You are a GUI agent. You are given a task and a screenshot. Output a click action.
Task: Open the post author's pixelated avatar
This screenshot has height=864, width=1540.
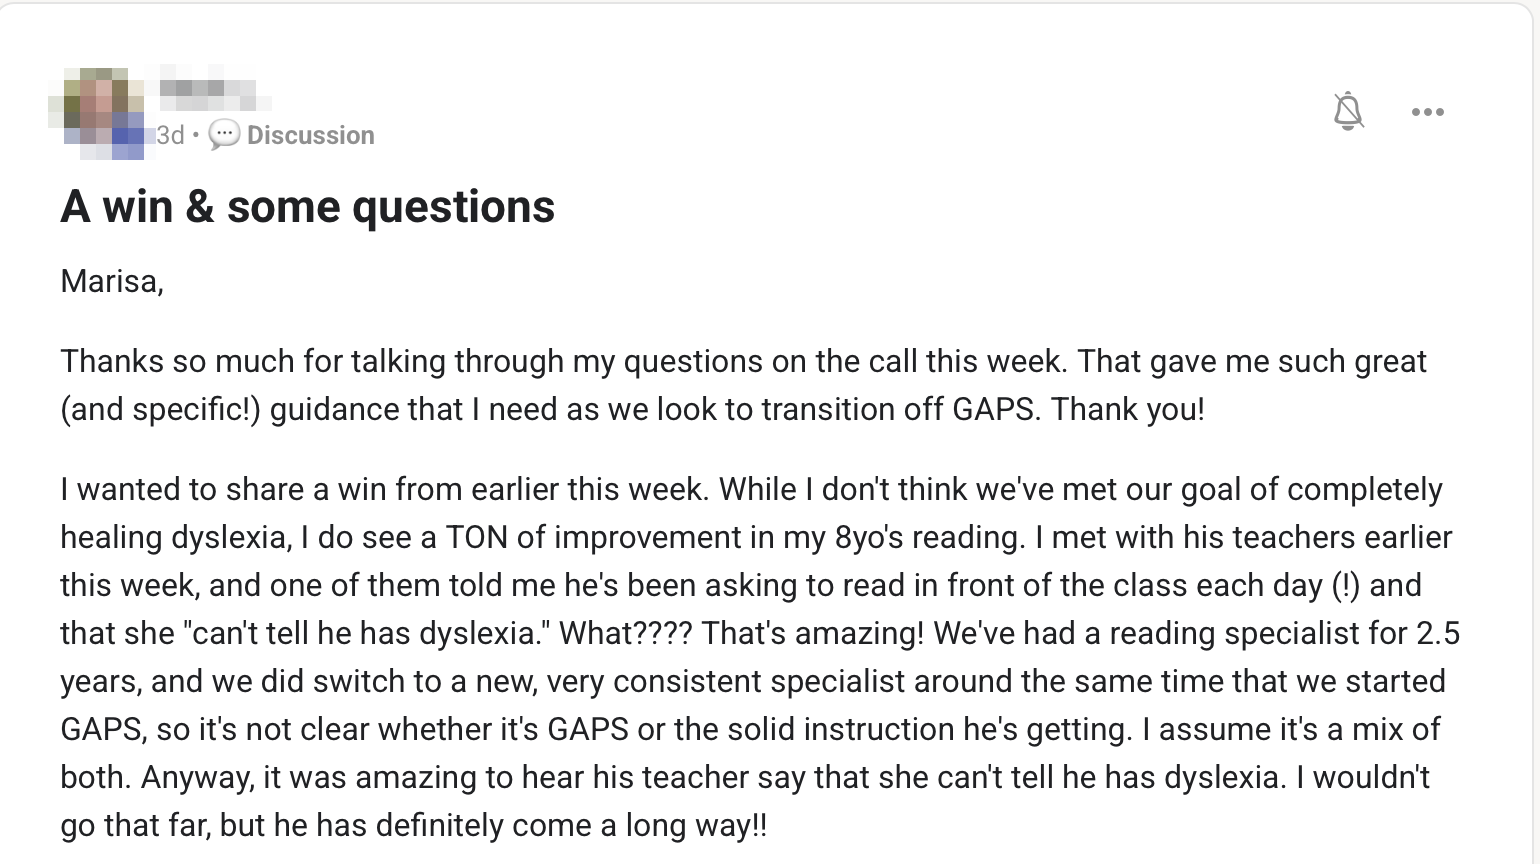point(96,112)
